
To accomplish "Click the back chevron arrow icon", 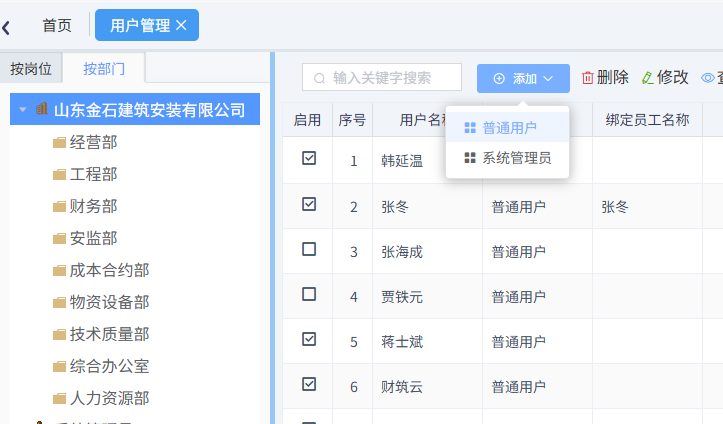I will coord(6,28).
